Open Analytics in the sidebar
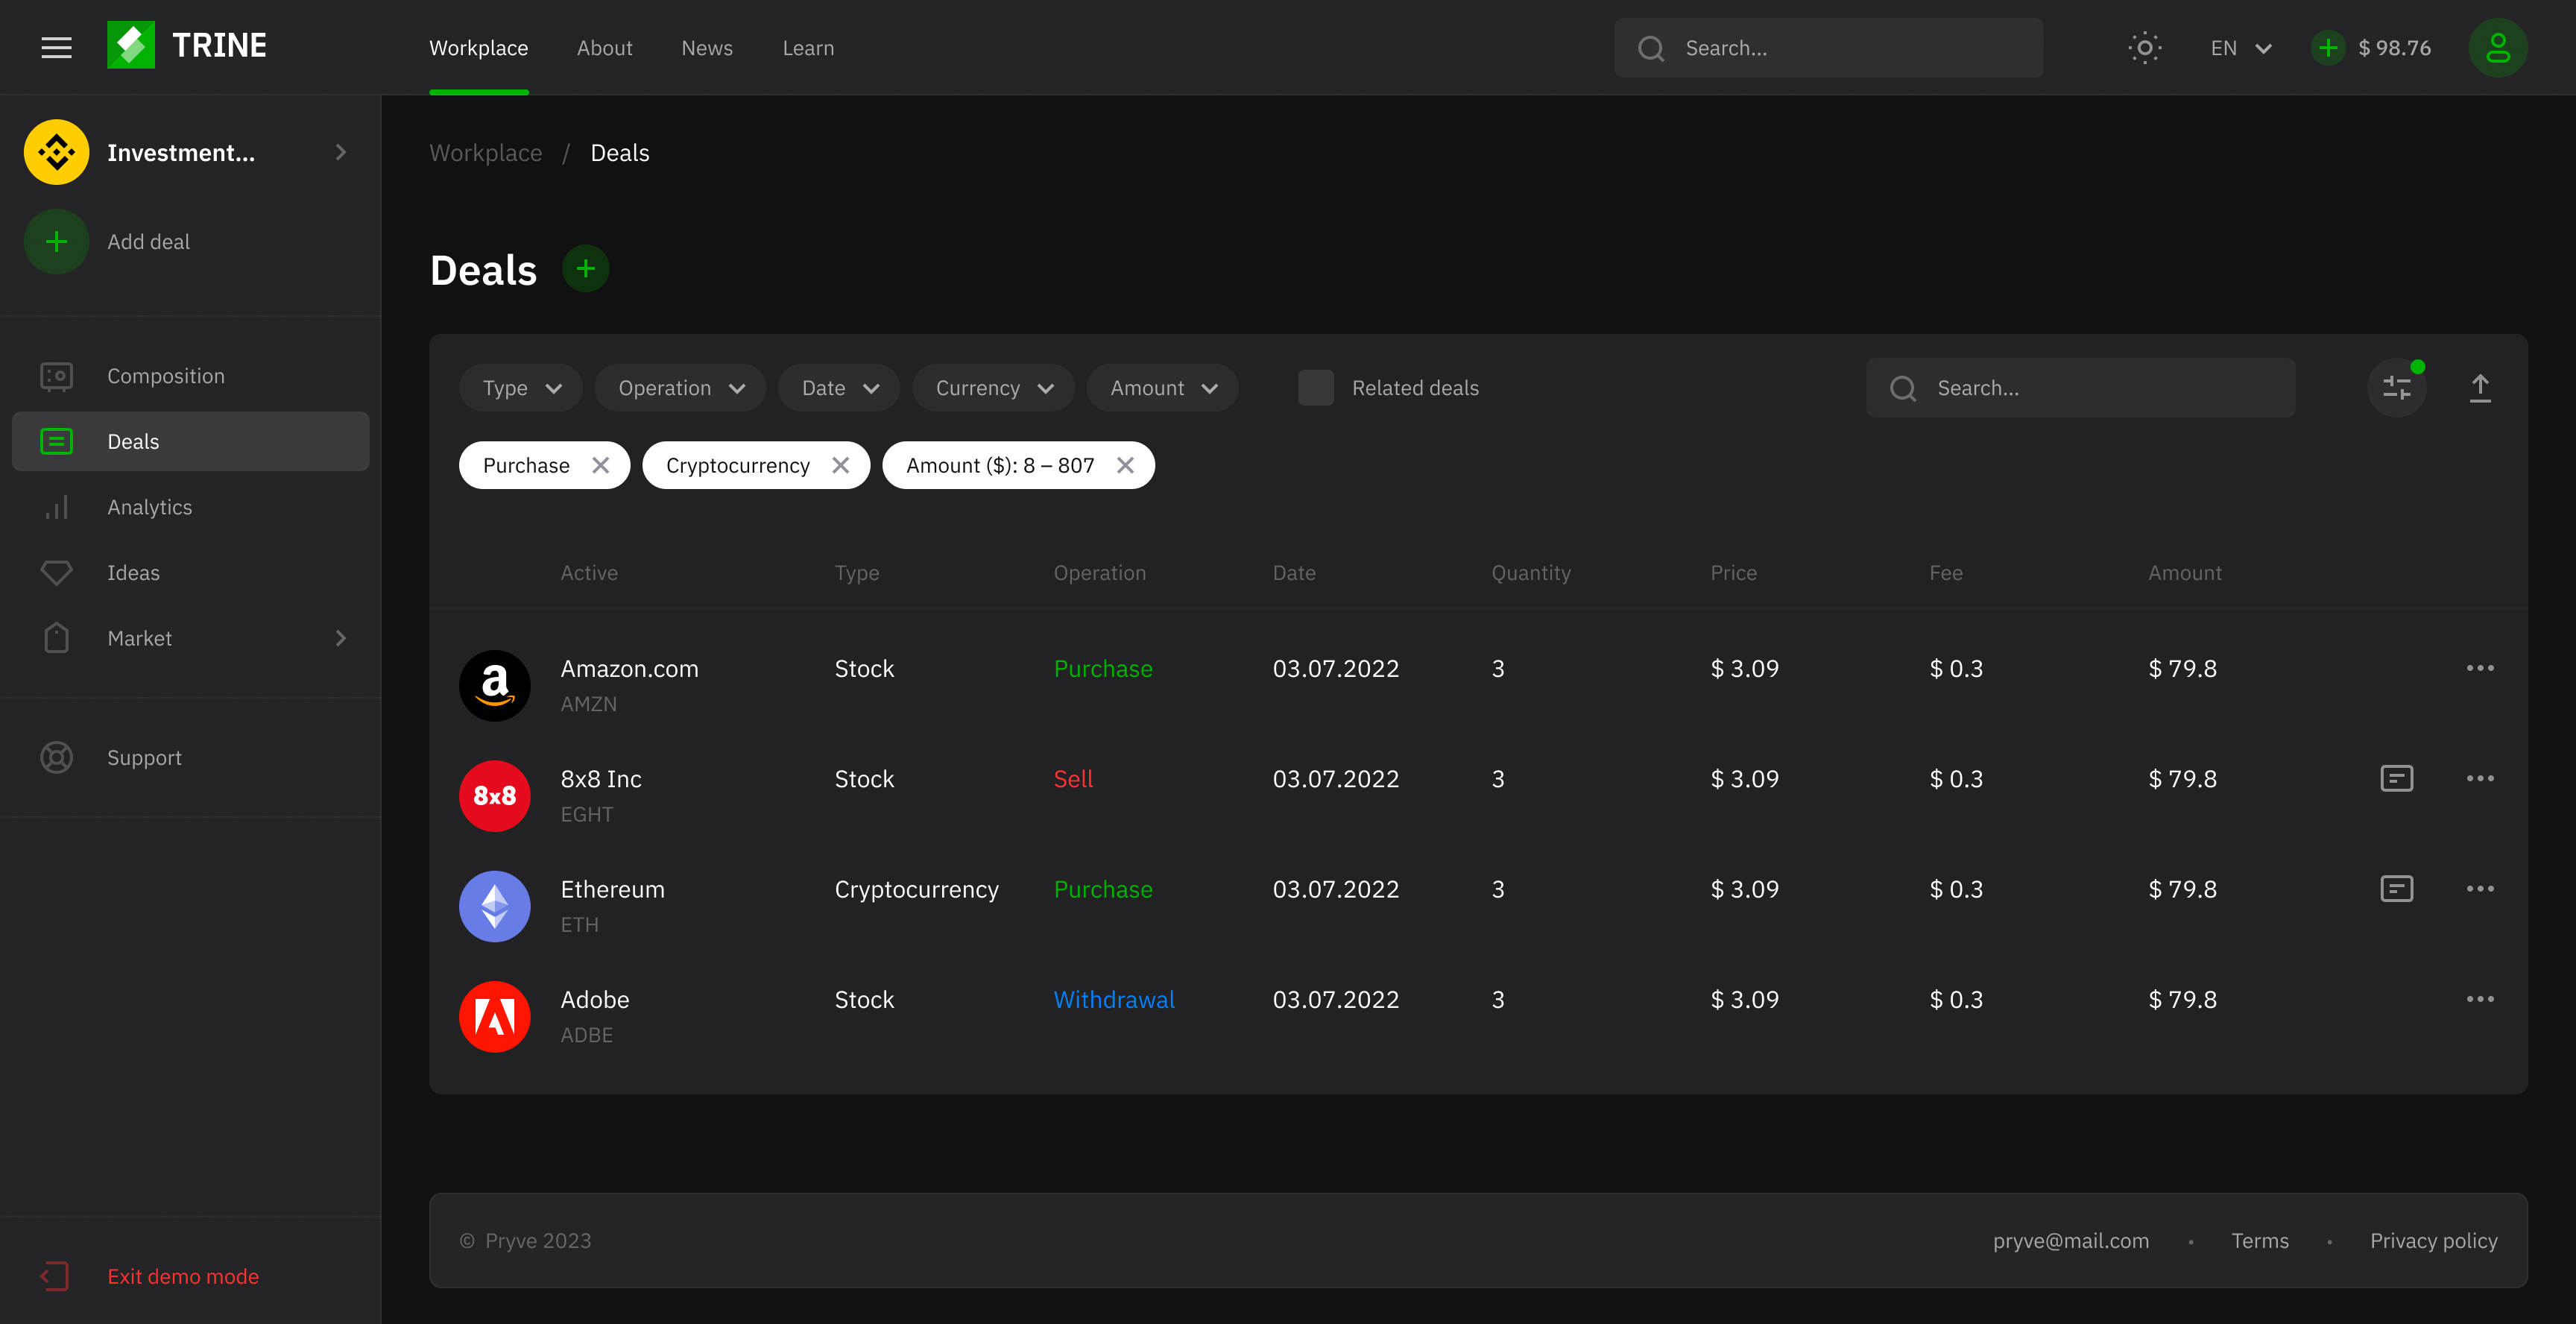Image resolution: width=2576 pixels, height=1324 pixels. click(x=149, y=507)
